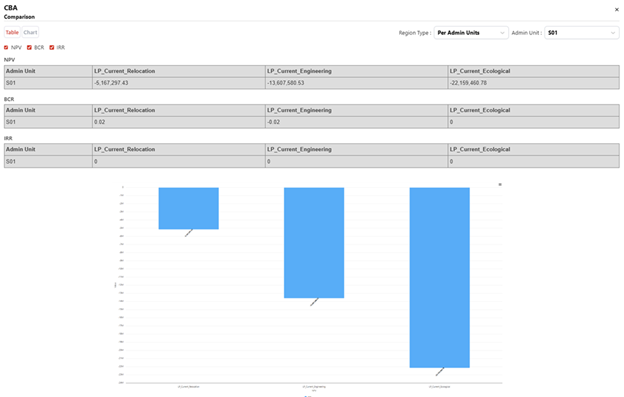This screenshot has width=624, height=397.
Task: Open the chart menu icon at top right
Action: click(500, 185)
